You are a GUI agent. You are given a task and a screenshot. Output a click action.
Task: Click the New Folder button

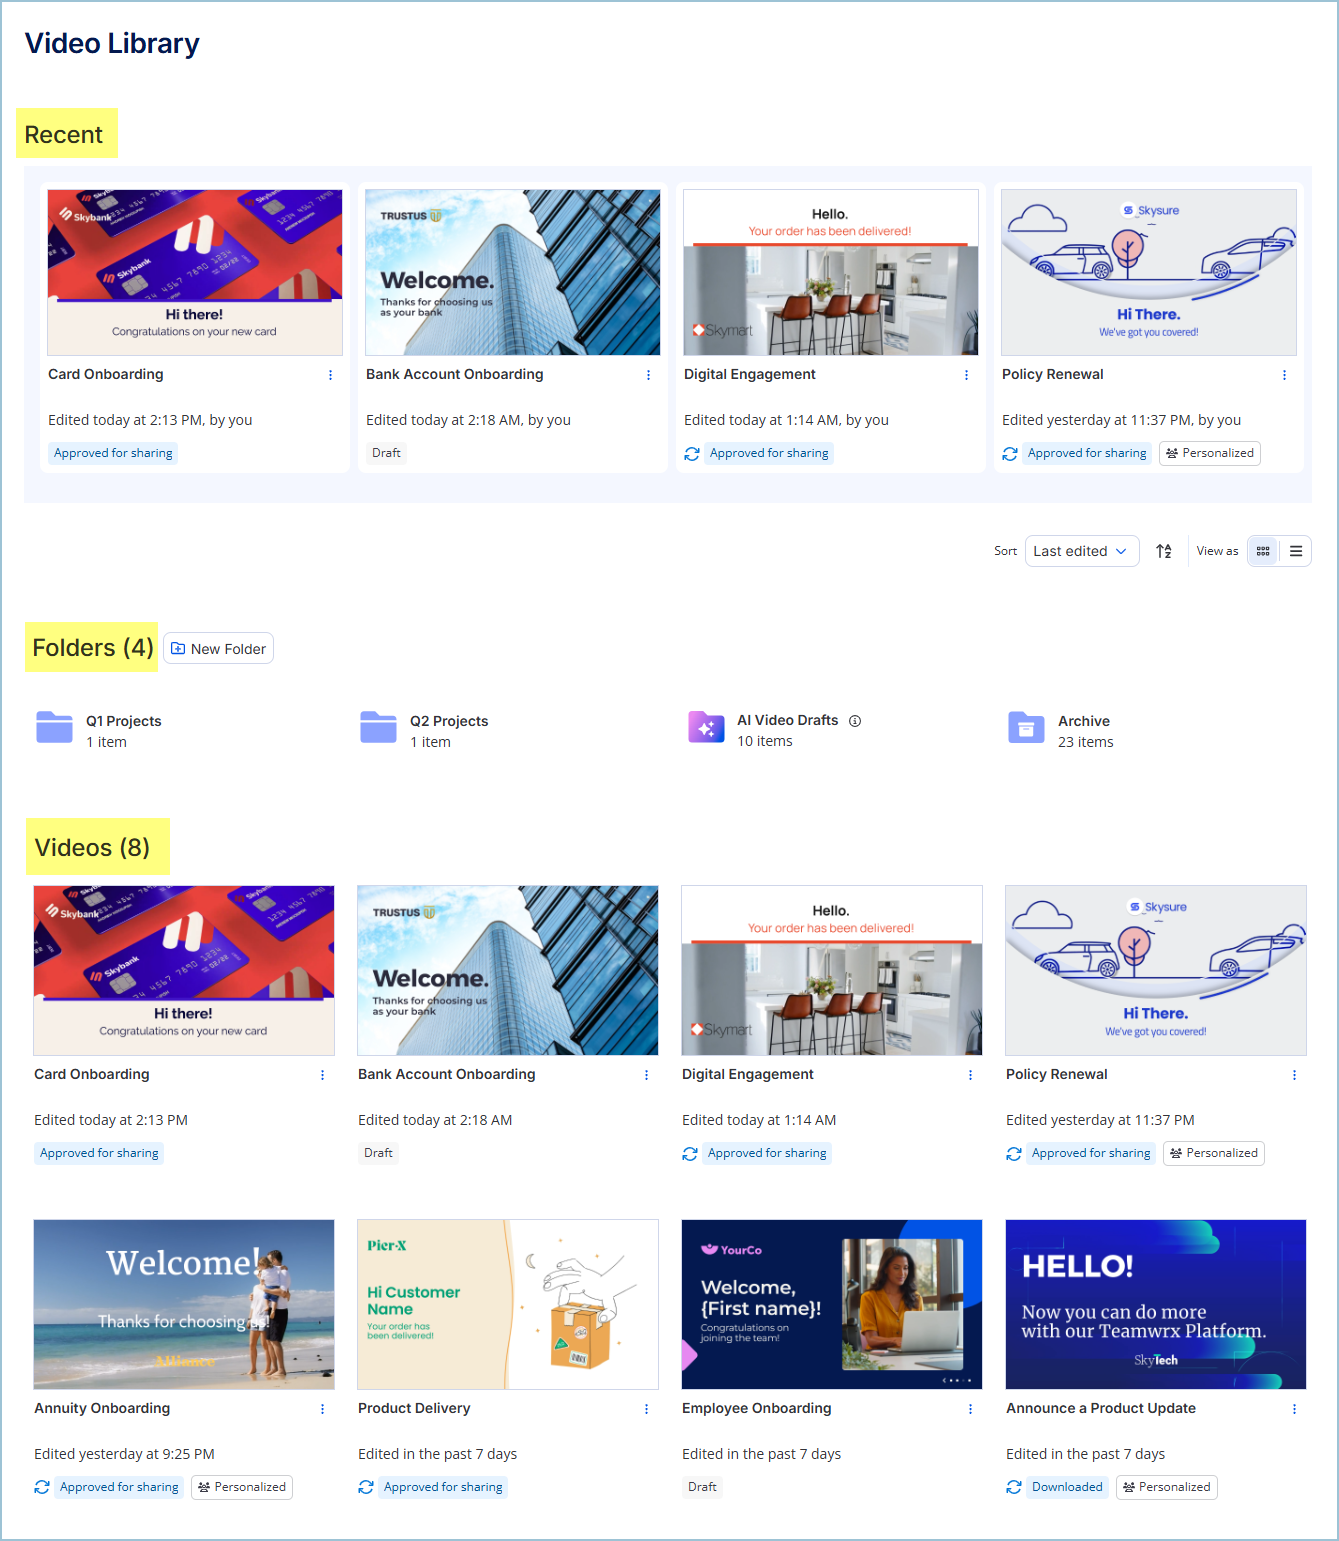click(x=218, y=648)
